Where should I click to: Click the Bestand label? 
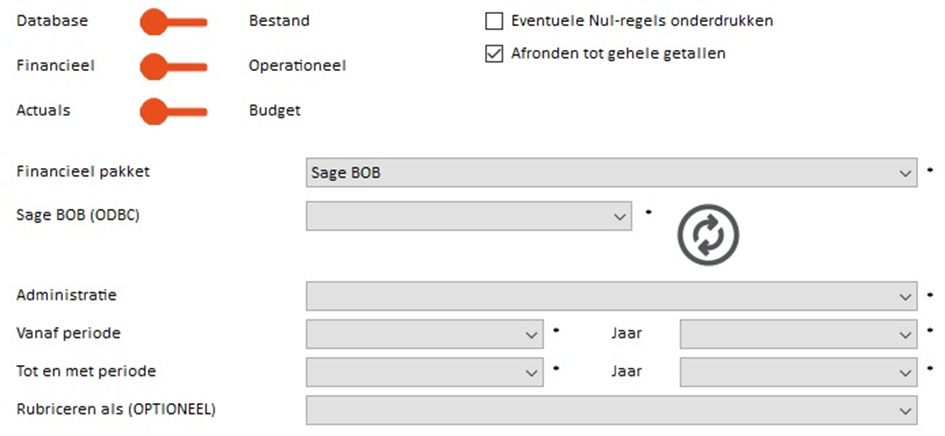coord(279,21)
